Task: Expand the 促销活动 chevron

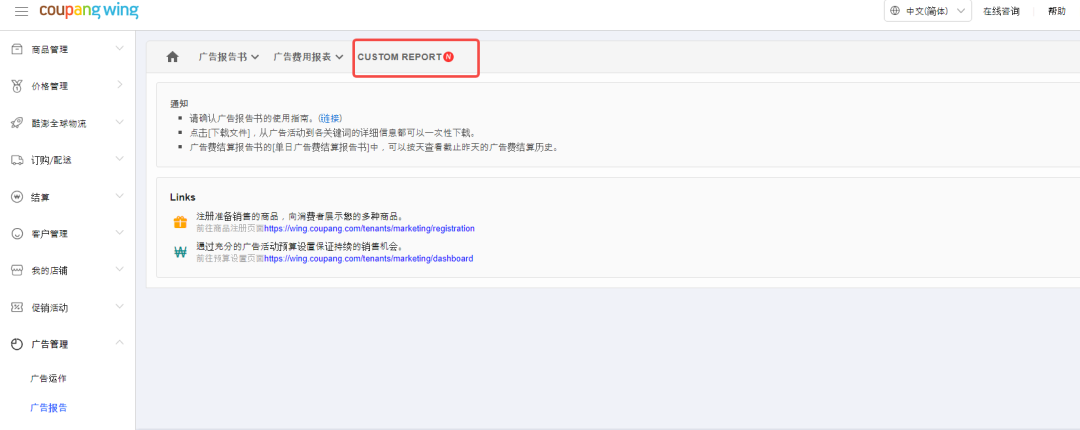Action: [120, 306]
